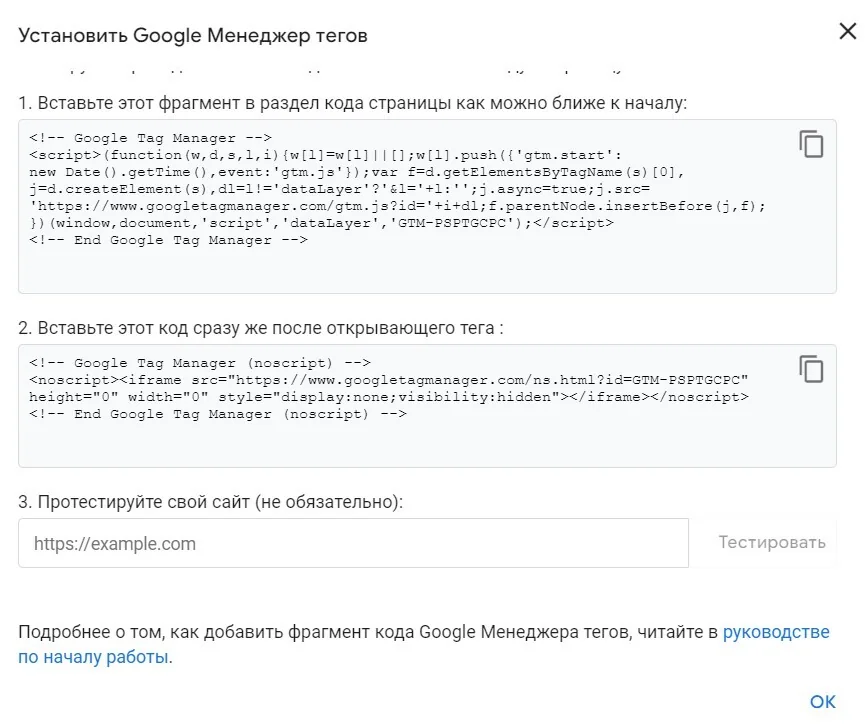Click the code line containing 'GTM-PSPTGCPC');</script>
This screenshot has width=865, height=727.
tap(321, 223)
